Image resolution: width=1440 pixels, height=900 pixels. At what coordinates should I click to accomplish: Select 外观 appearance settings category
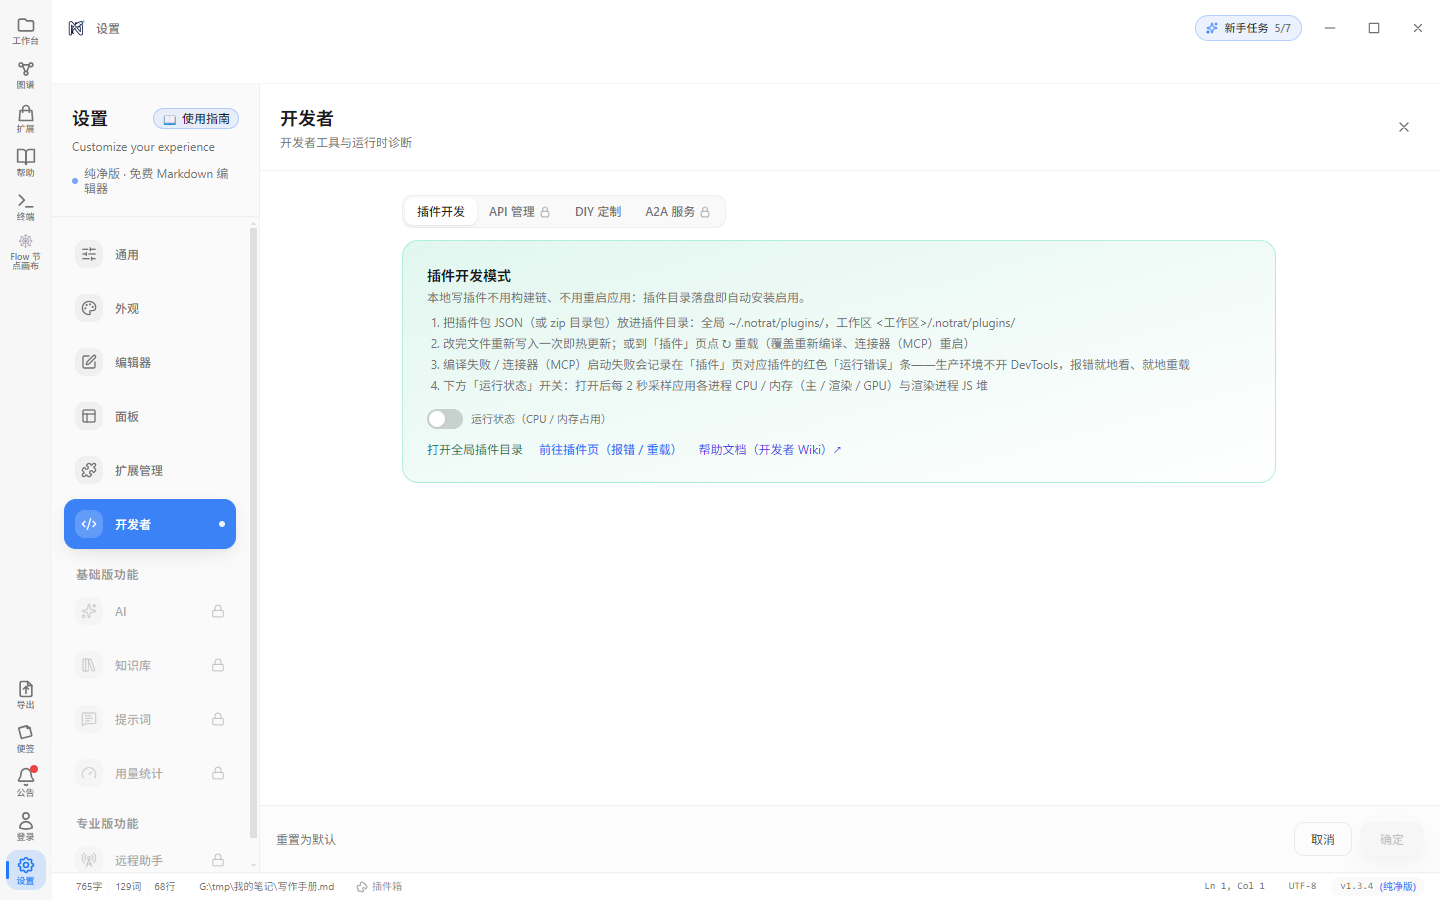(x=150, y=308)
